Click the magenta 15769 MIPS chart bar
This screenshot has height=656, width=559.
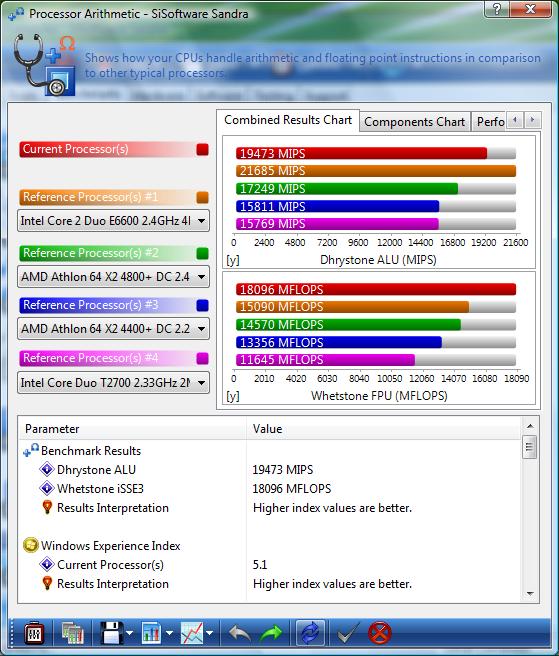[x=337, y=223]
